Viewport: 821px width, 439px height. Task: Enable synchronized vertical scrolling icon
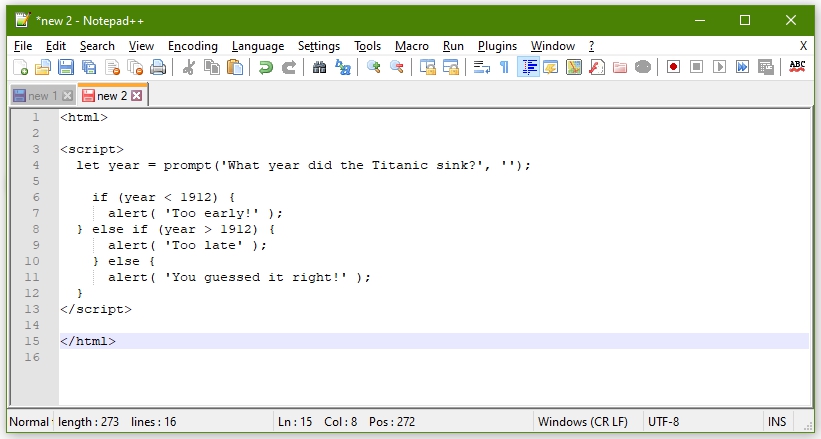tap(428, 67)
